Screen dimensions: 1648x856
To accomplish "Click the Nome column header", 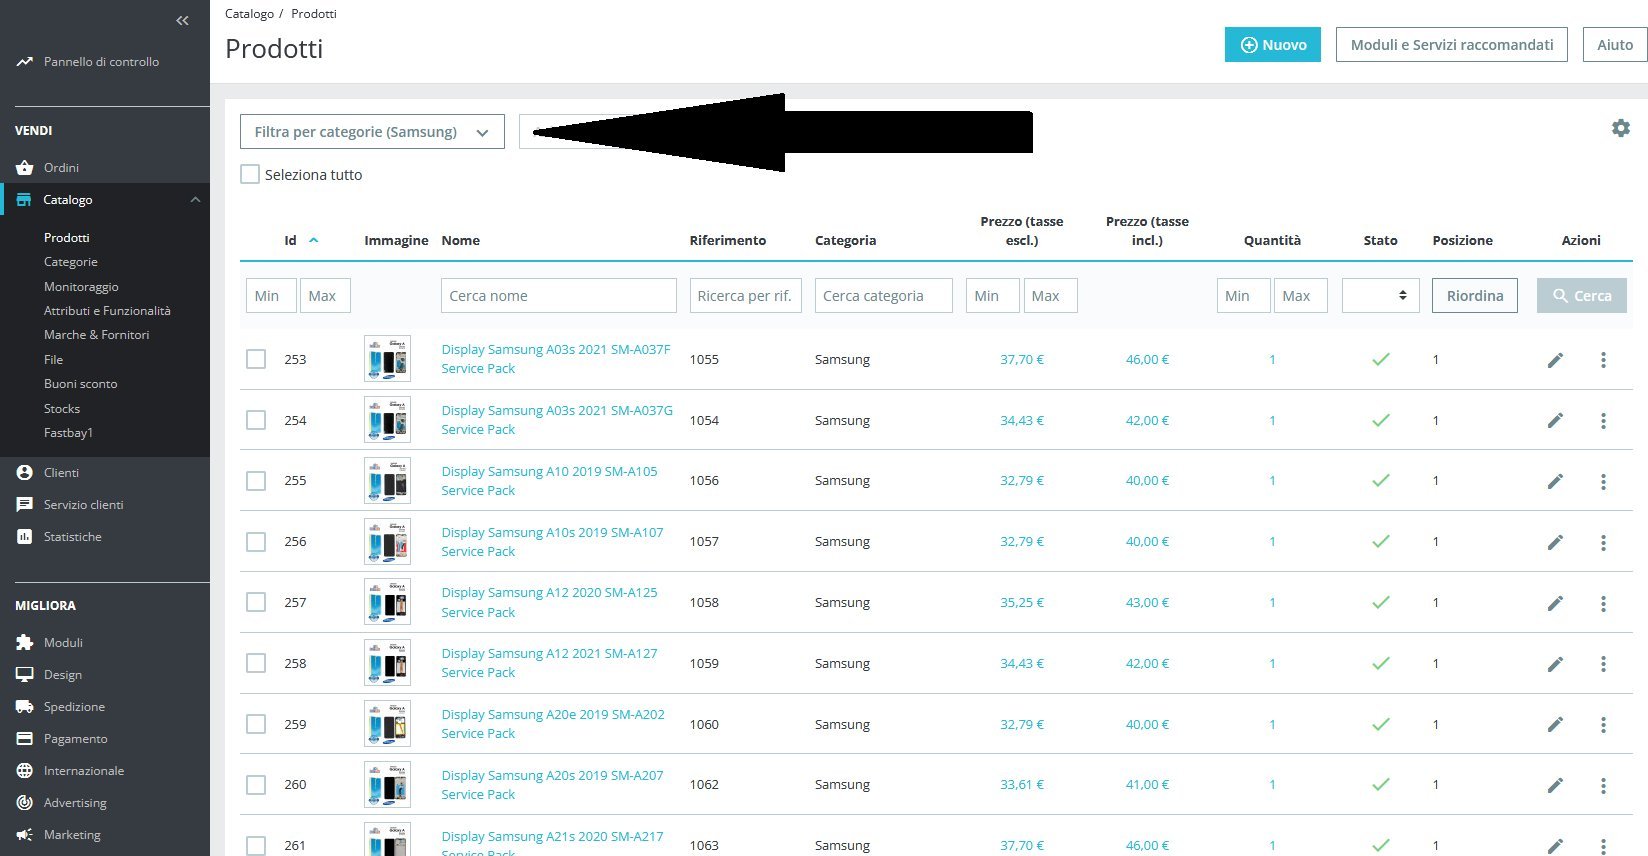I will click(x=461, y=240).
